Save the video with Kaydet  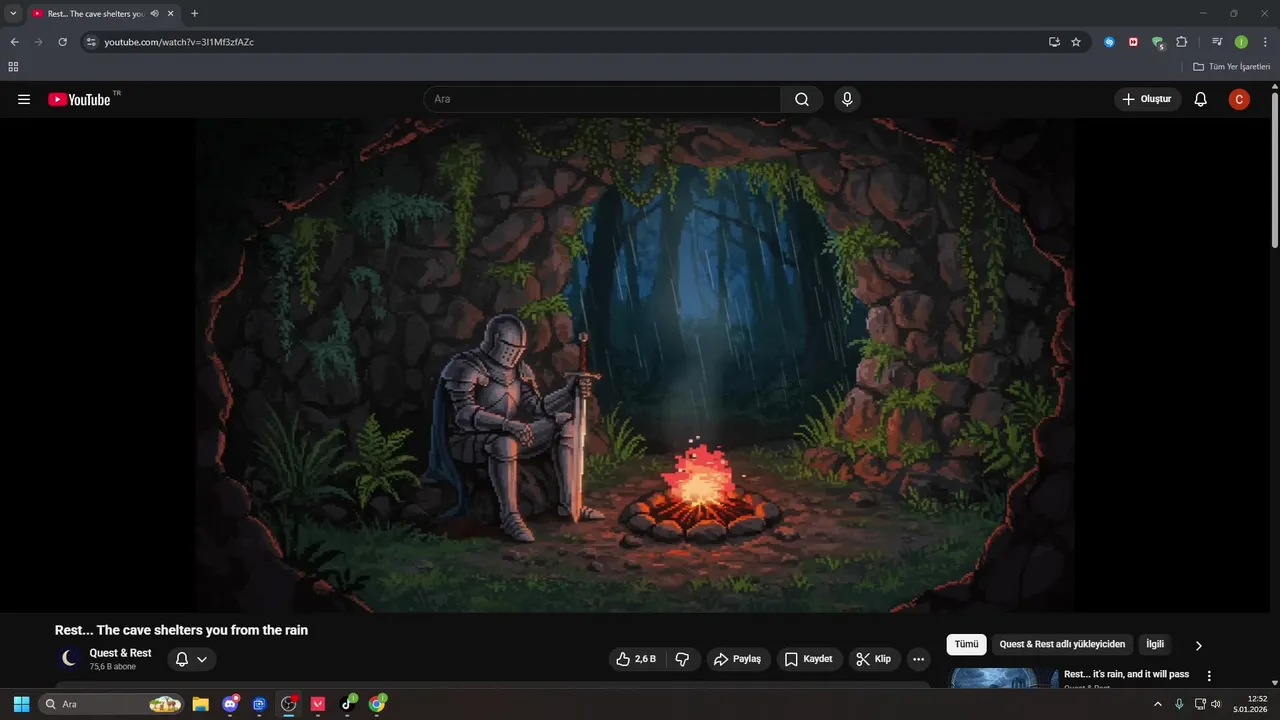coord(809,659)
